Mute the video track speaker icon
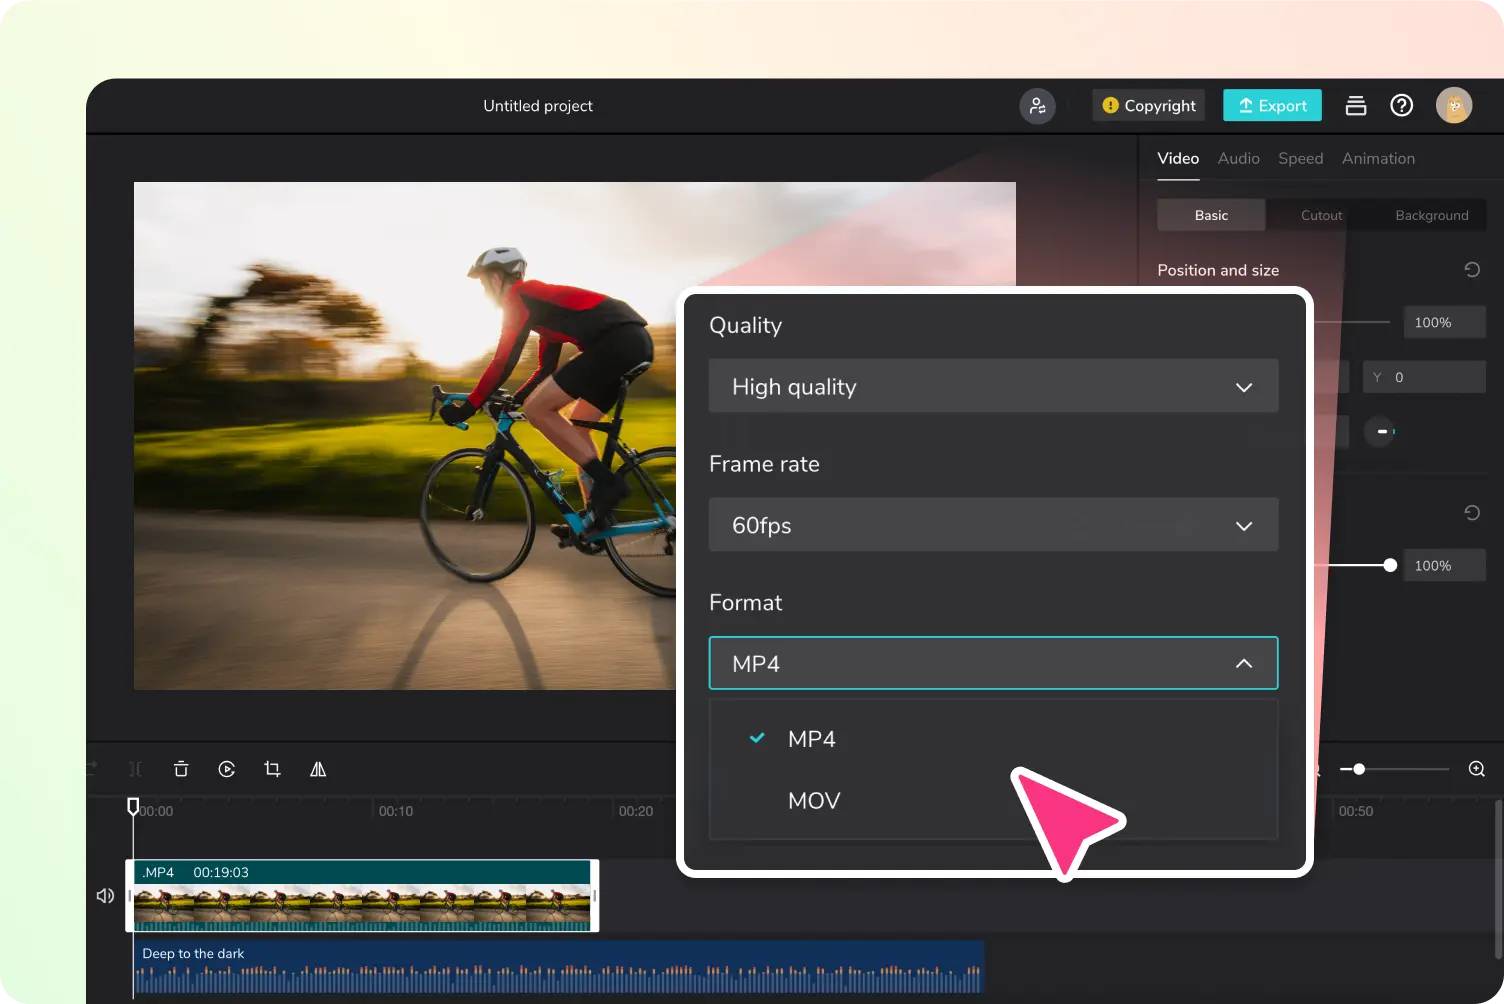1504x1004 pixels. [105, 895]
